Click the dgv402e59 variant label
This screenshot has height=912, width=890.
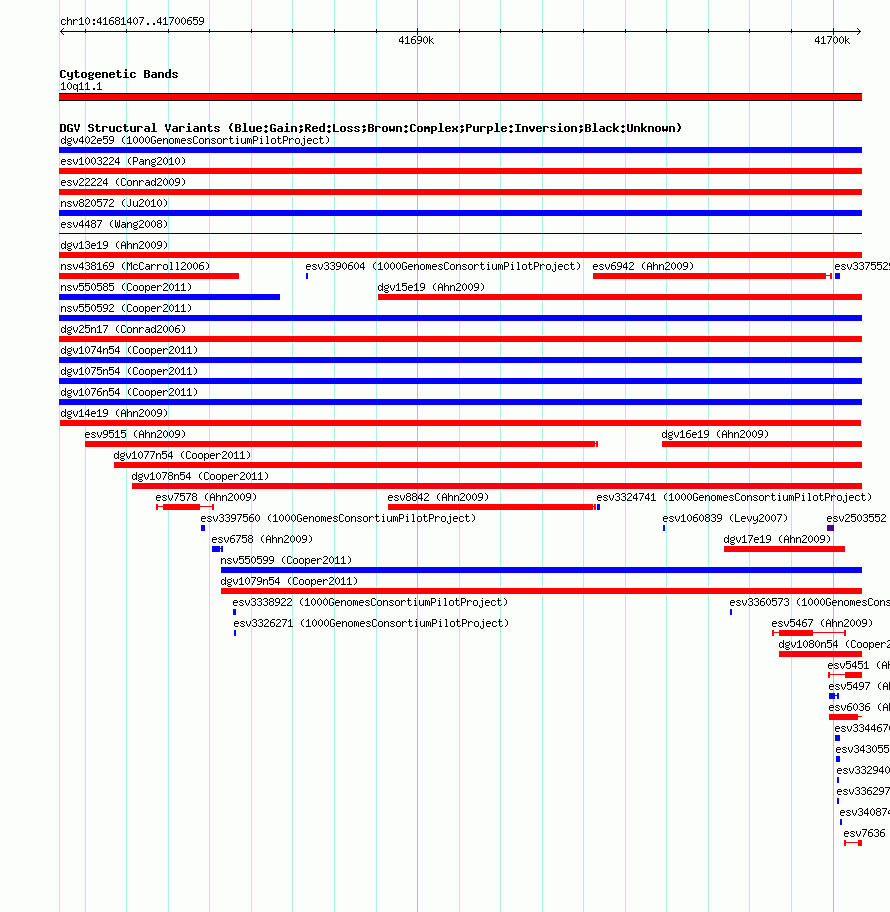pyautogui.click(x=195, y=140)
